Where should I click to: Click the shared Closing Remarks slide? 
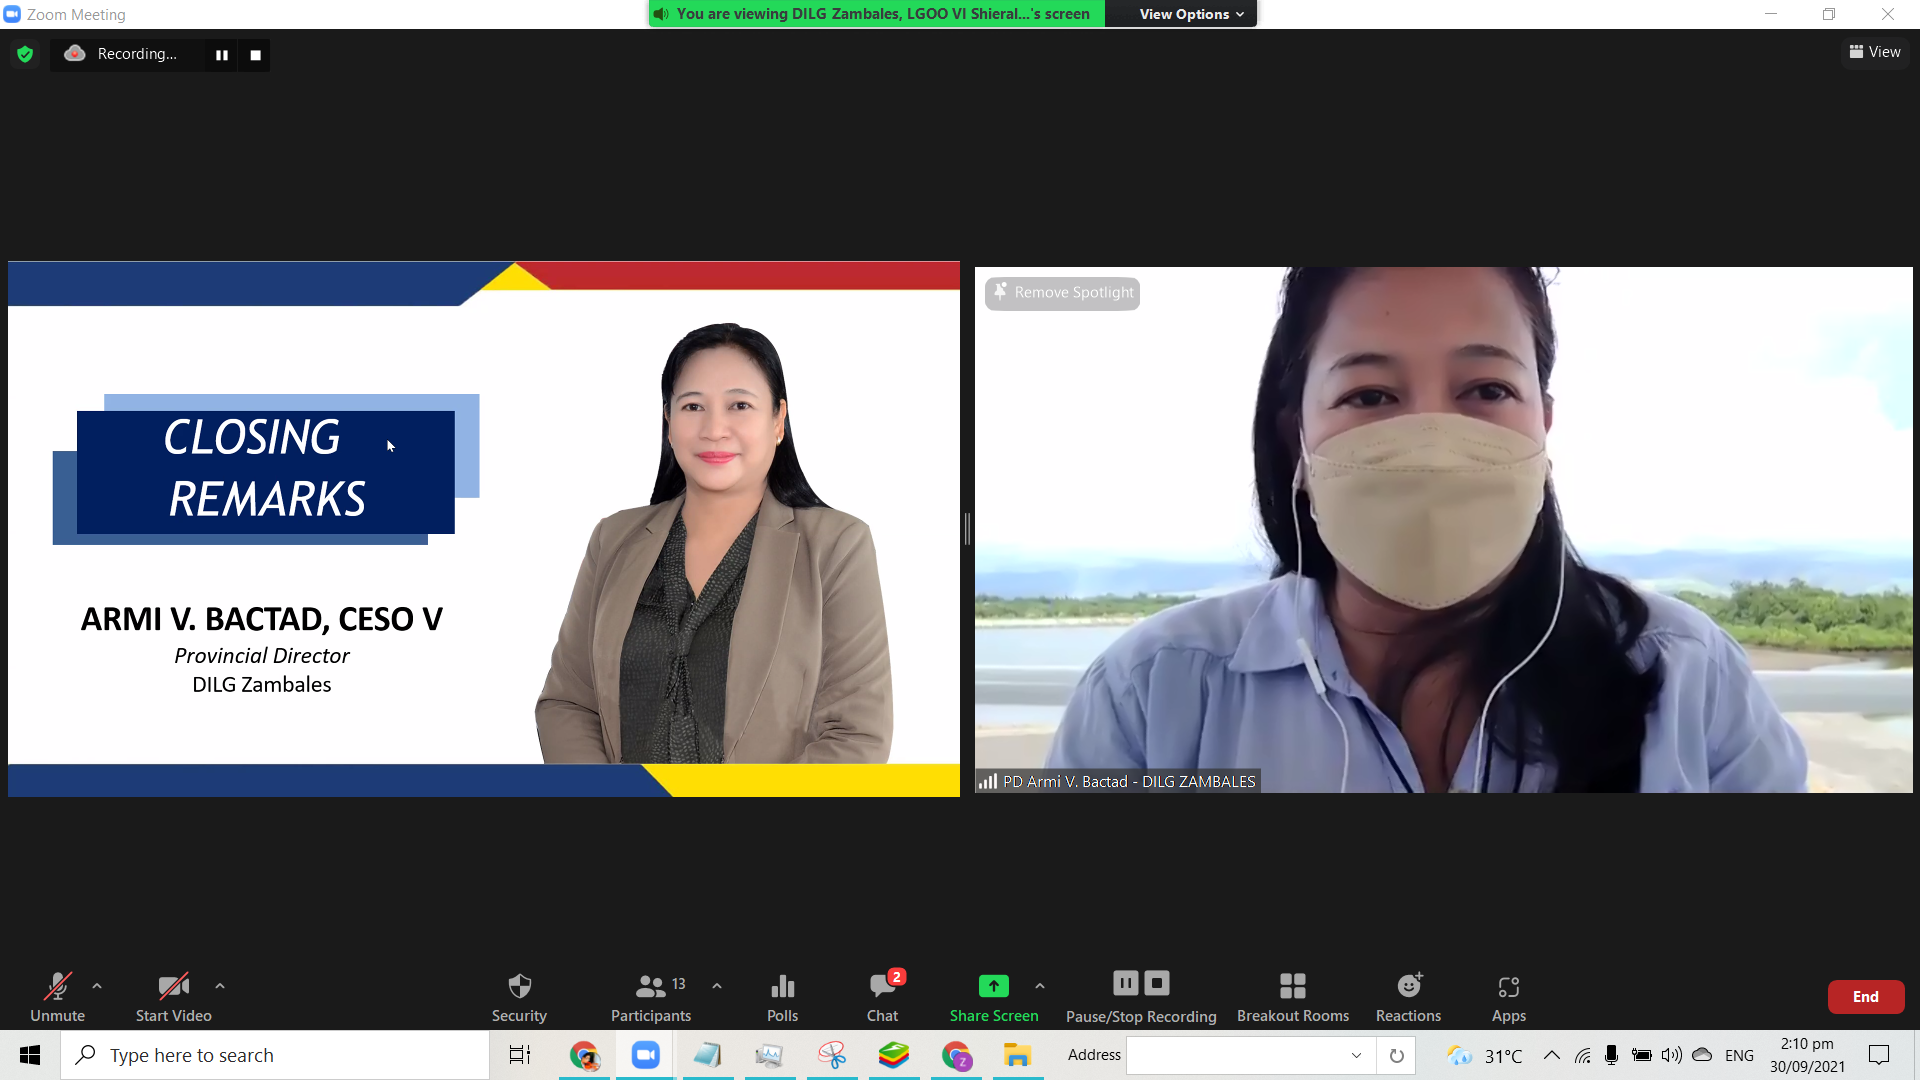484,529
